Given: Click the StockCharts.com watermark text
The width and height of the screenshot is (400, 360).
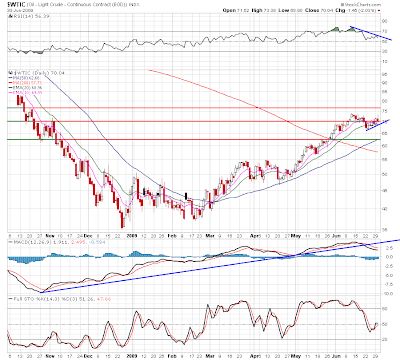Looking at the screenshot, I should [362, 5].
